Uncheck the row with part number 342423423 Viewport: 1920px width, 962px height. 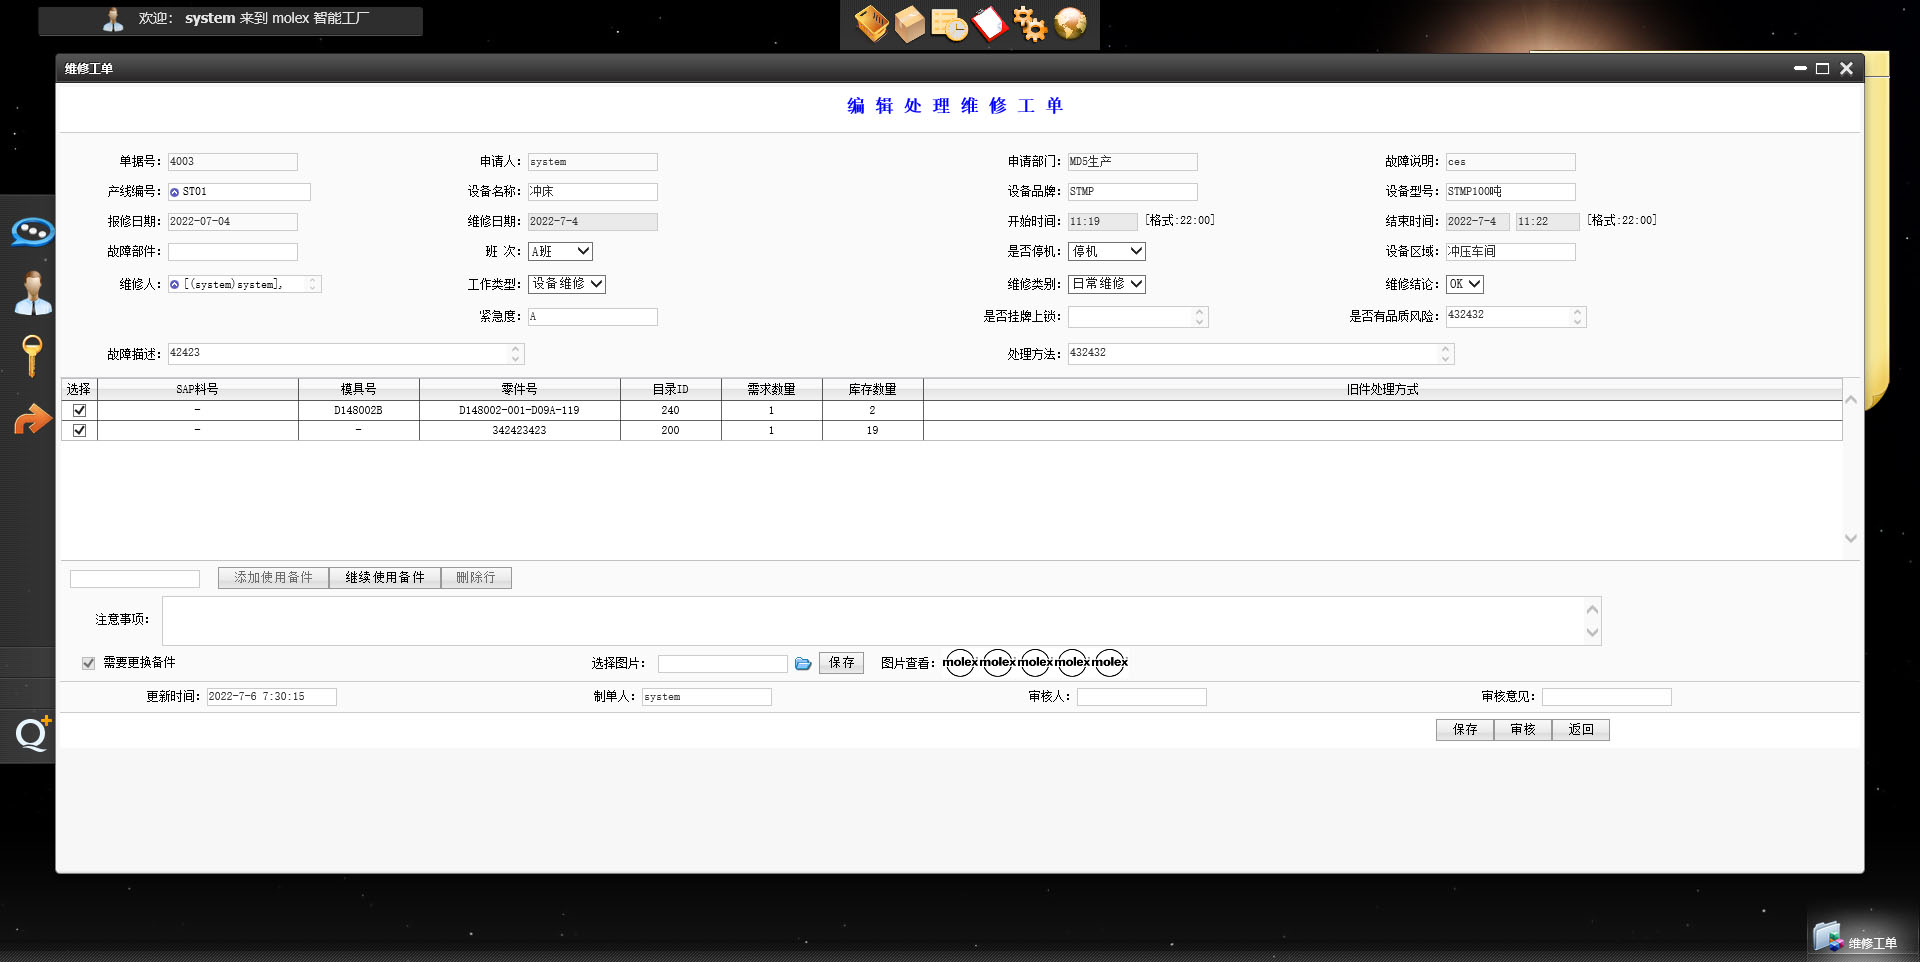(80, 430)
